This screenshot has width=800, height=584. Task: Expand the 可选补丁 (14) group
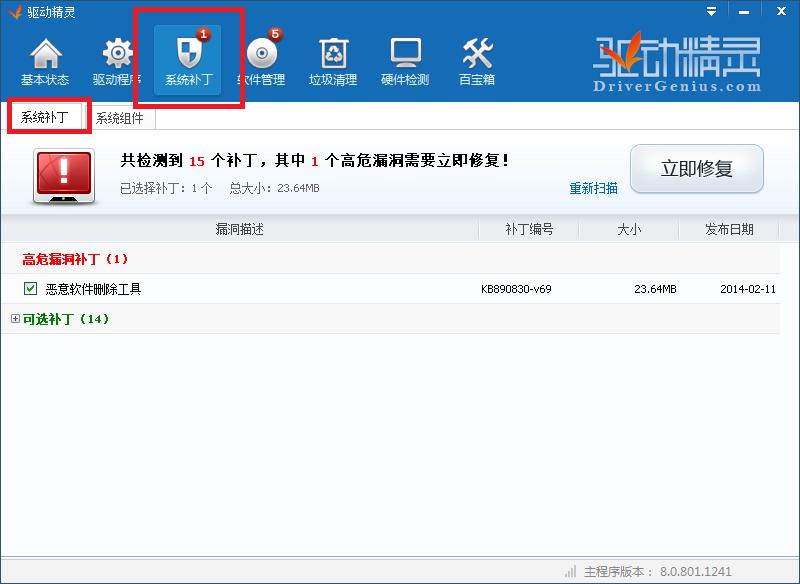pos(15,319)
